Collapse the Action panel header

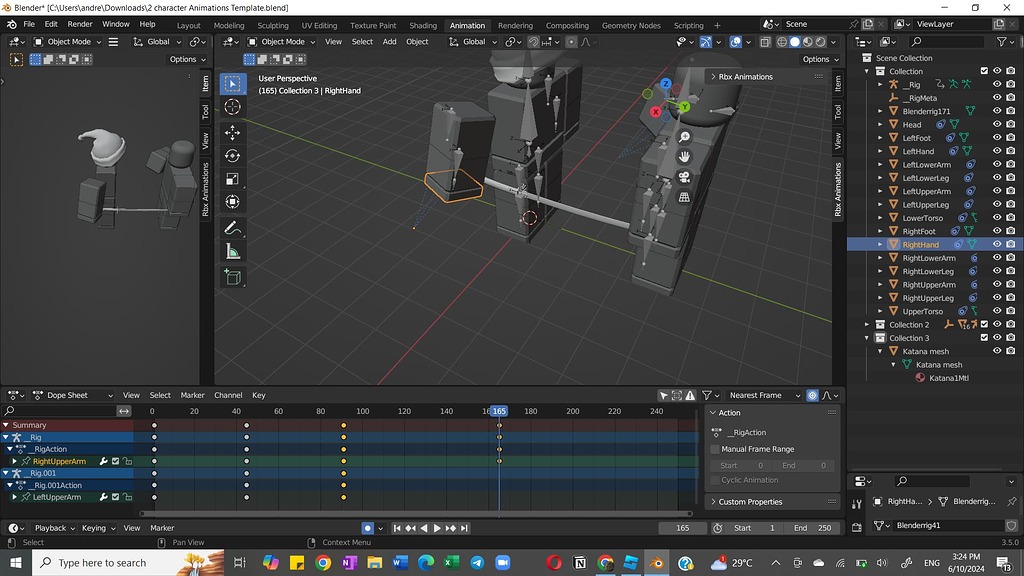point(712,412)
